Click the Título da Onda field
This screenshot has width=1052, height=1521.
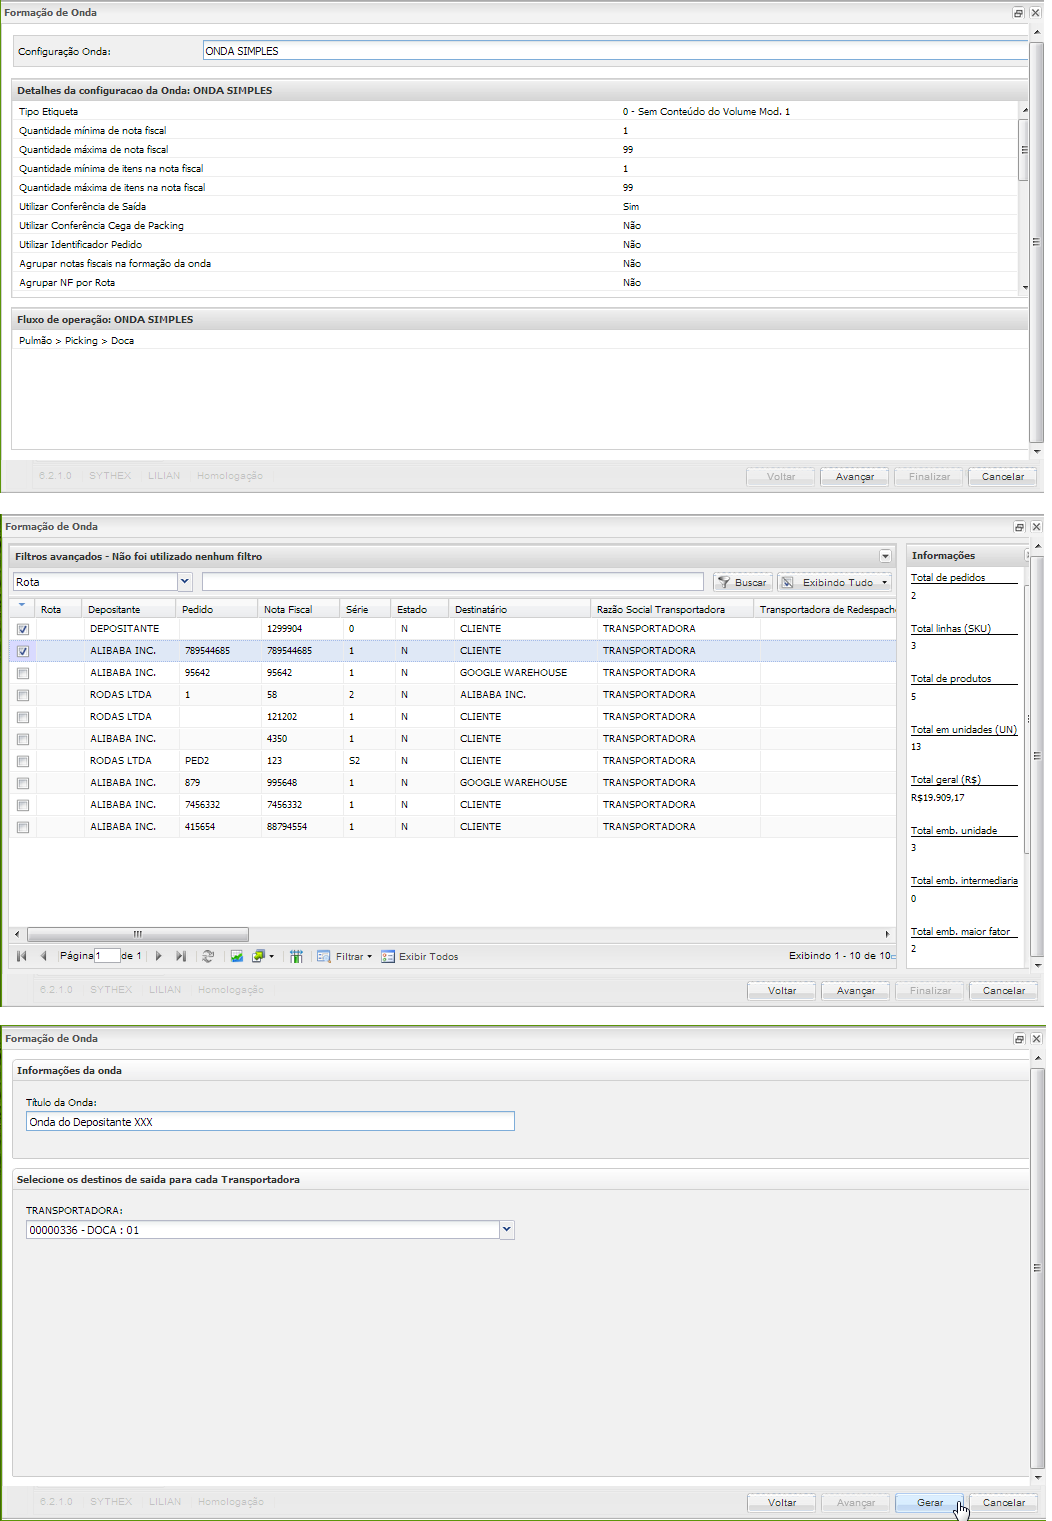point(270,1122)
